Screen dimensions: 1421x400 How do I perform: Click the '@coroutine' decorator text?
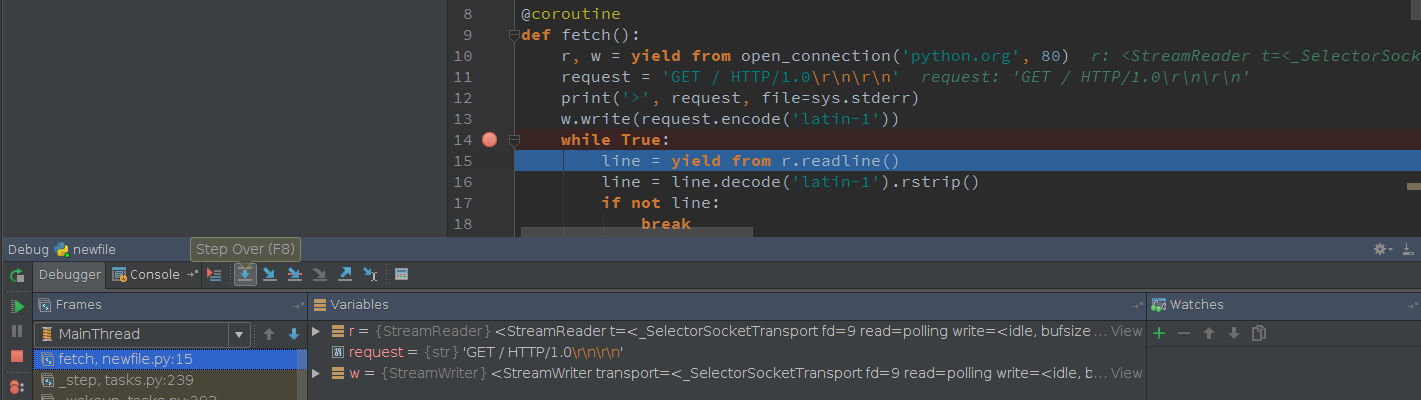pos(570,14)
